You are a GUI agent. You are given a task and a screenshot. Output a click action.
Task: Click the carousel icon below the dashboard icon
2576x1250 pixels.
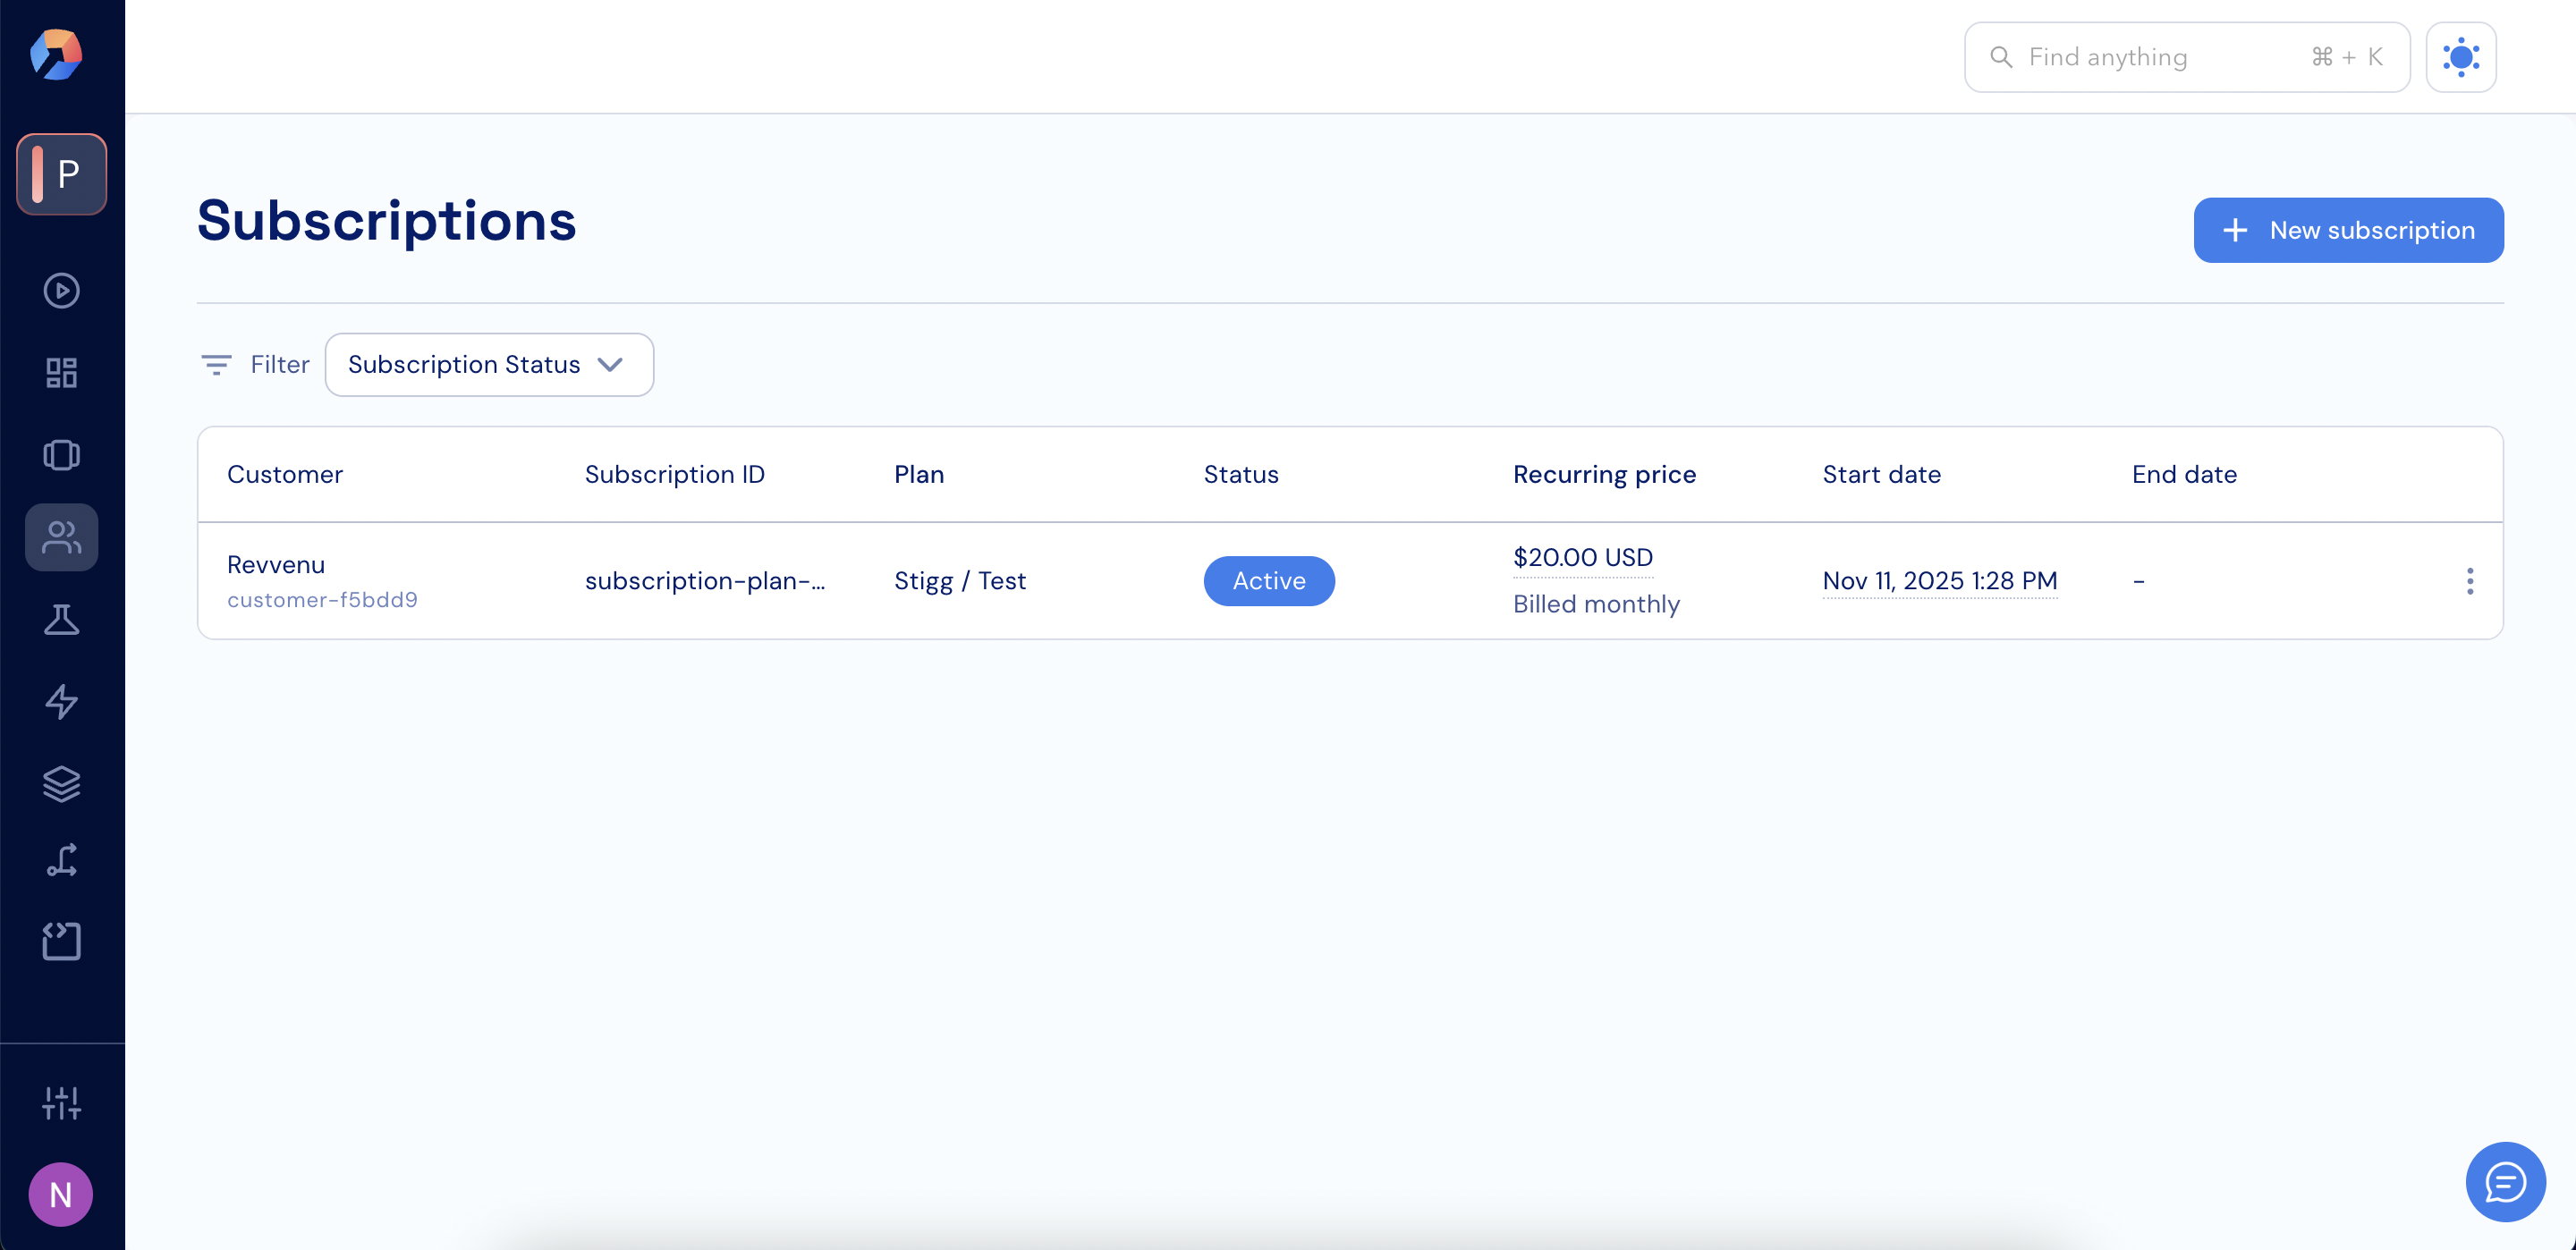pos(61,455)
